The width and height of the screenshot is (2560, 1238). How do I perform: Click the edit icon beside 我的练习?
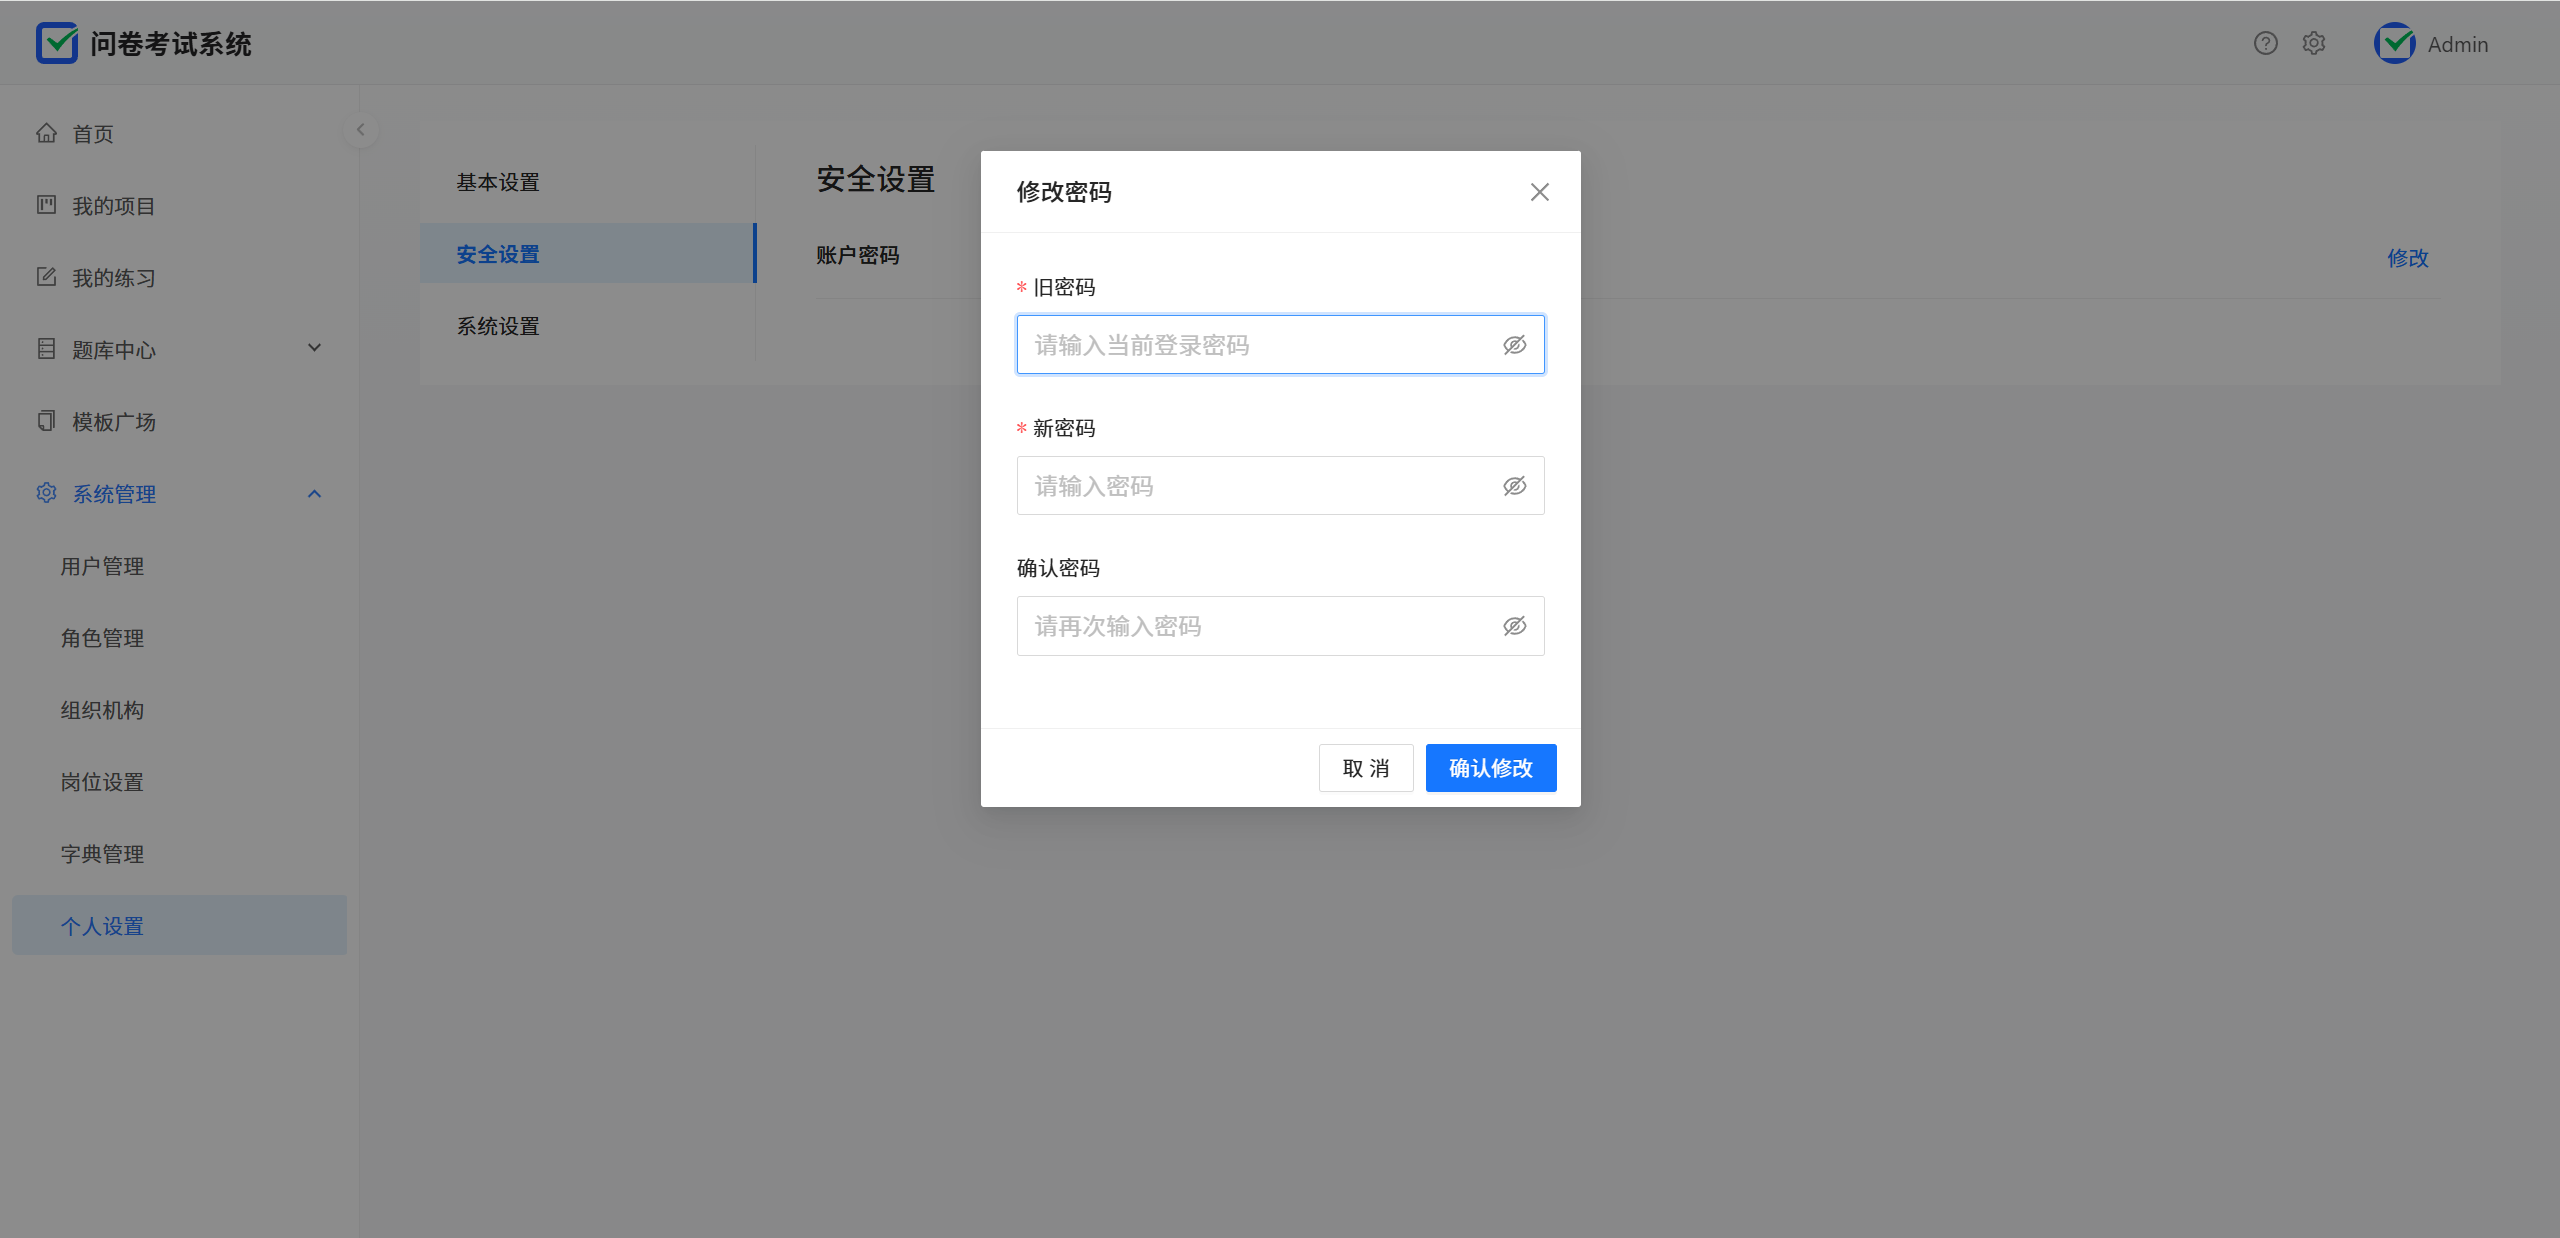[46, 277]
